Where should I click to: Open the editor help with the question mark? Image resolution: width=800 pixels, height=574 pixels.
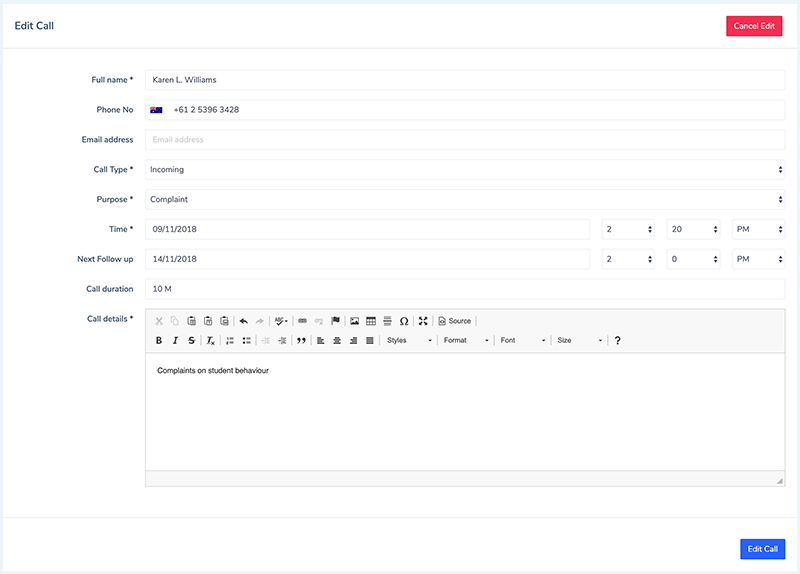[x=617, y=340]
